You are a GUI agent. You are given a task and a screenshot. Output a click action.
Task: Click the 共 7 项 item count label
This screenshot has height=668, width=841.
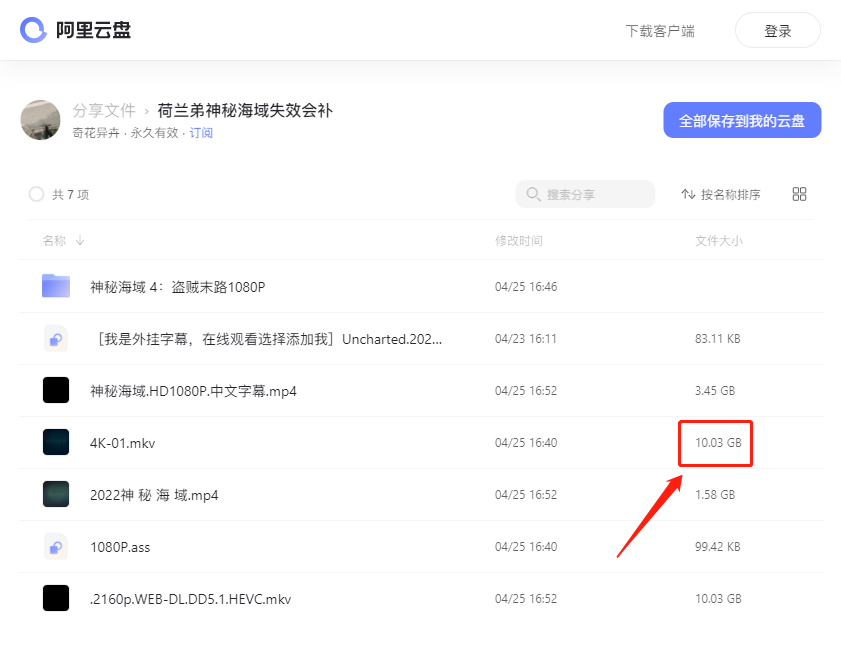click(x=70, y=195)
